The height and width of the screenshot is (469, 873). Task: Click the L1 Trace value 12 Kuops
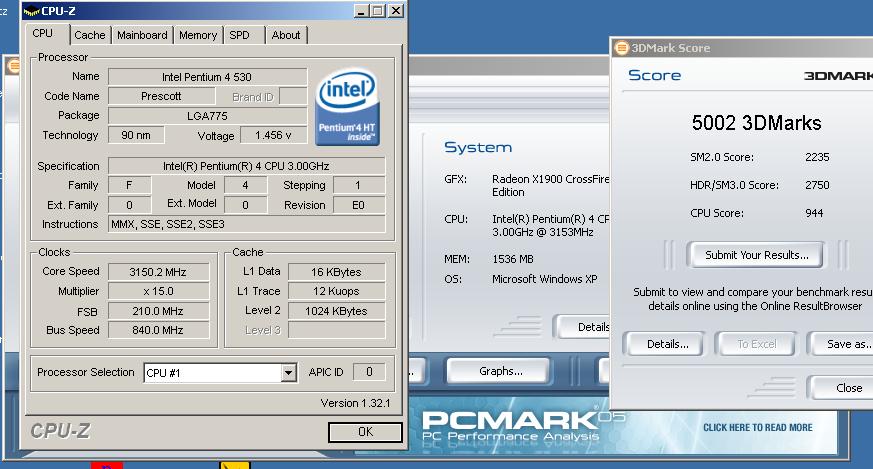336,291
